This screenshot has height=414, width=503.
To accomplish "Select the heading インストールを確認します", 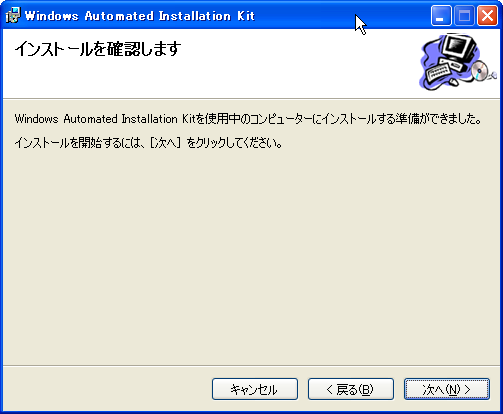I will coord(98,49).
